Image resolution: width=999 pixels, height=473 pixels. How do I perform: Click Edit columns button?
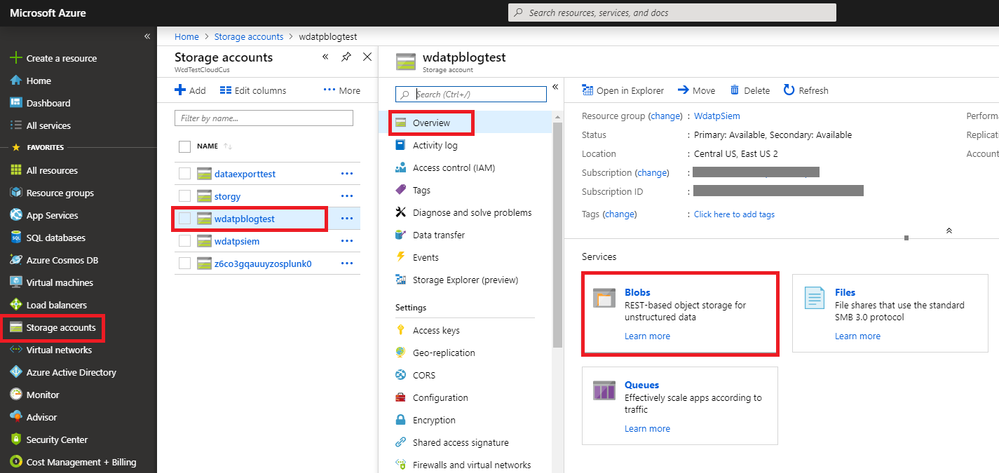tap(253, 91)
